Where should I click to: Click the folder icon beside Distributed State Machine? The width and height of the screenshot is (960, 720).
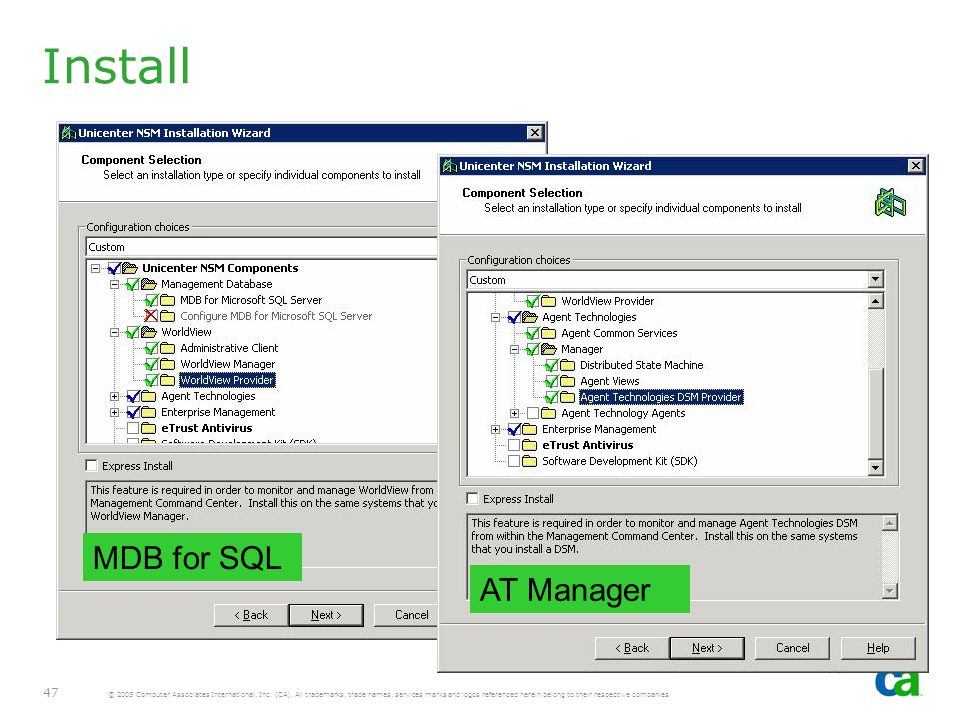(x=568, y=366)
